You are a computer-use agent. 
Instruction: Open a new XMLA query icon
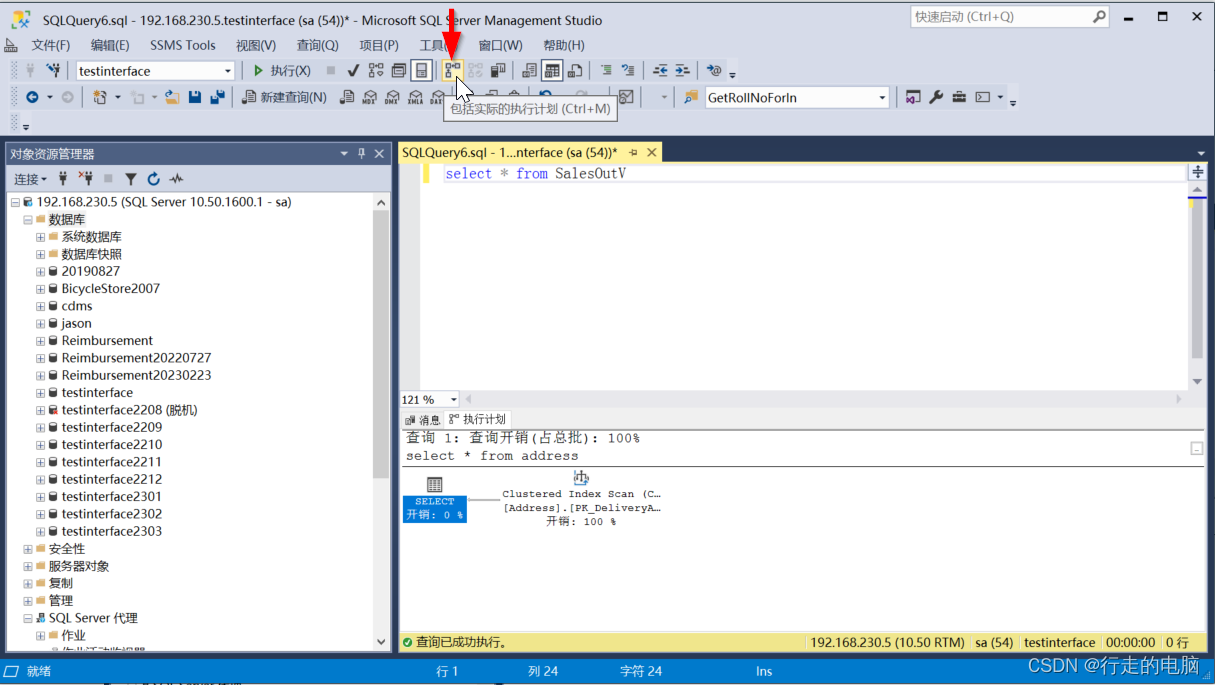pos(414,97)
